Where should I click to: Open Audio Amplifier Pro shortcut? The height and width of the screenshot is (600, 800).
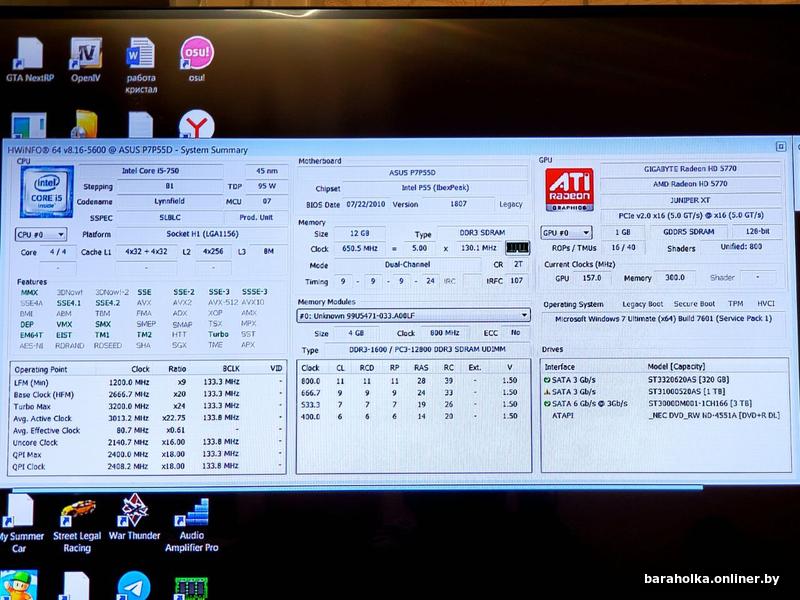tap(190, 512)
